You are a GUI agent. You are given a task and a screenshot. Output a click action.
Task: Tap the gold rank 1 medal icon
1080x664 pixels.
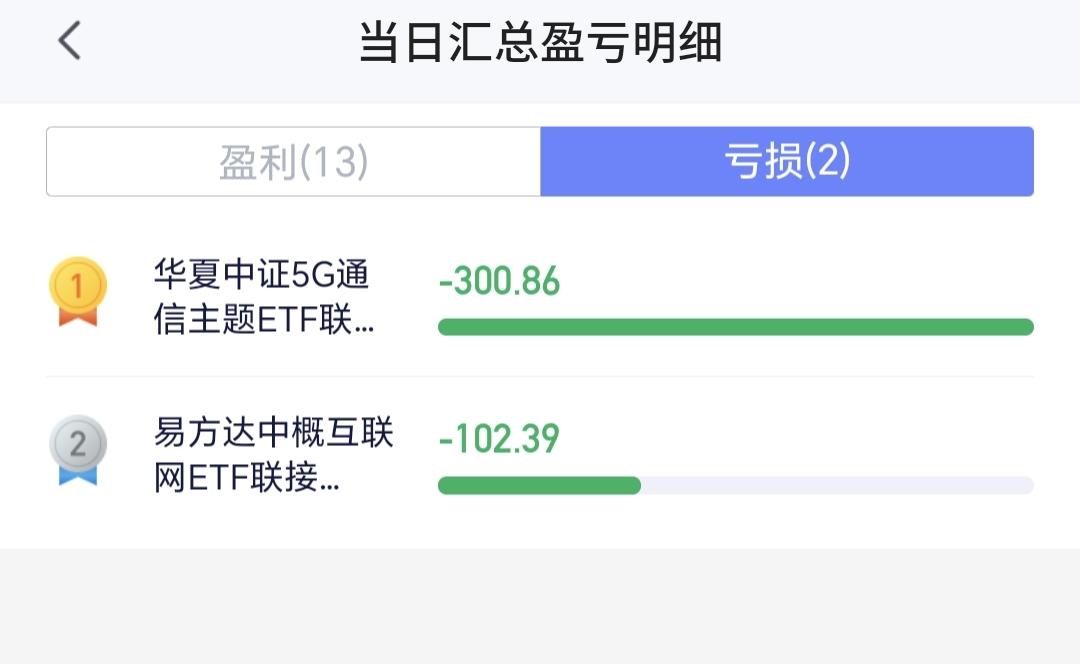(x=78, y=291)
